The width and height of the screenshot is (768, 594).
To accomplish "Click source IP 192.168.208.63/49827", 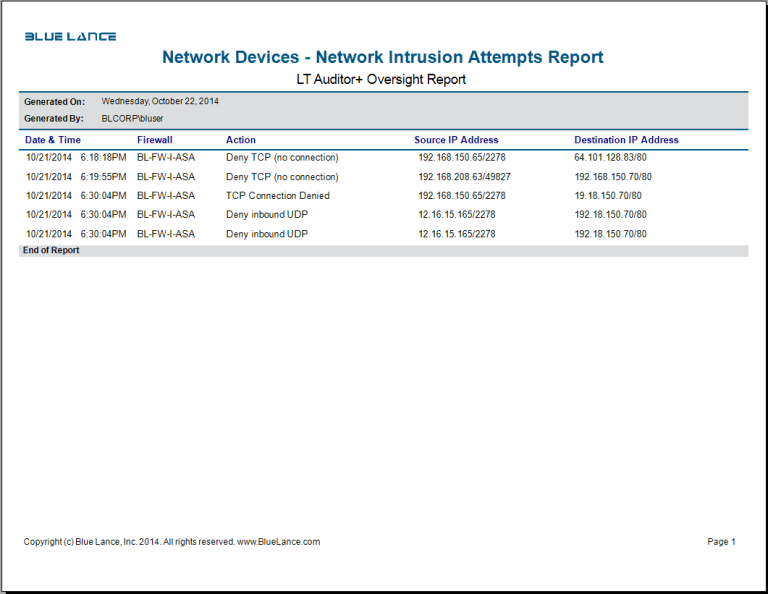I will click(x=464, y=177).
